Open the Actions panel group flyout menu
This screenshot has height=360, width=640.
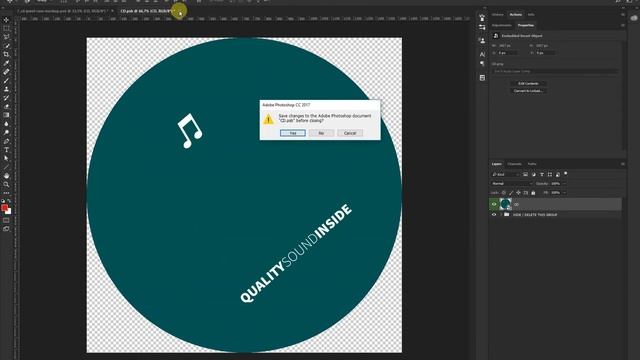[x=623, y=15]
